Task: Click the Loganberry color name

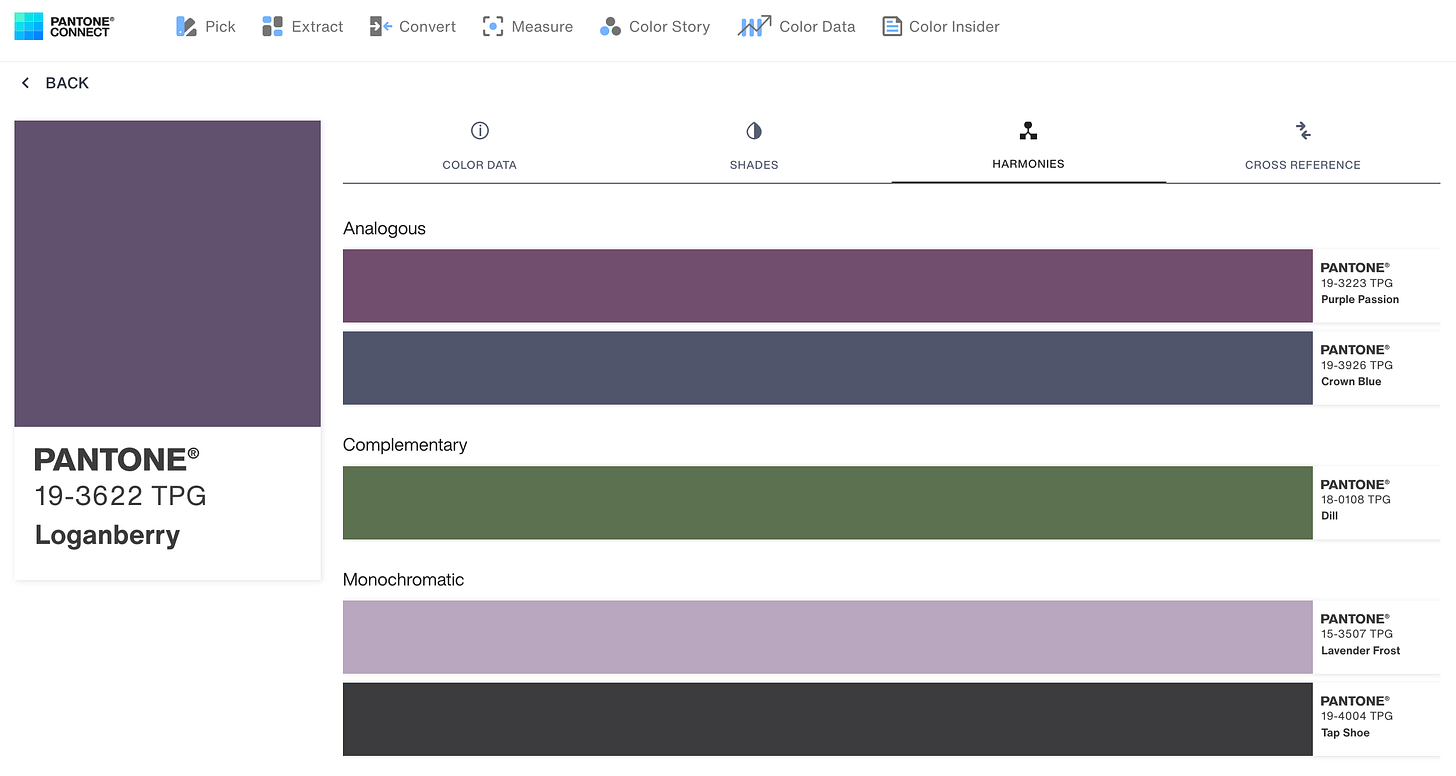Action: (x=107, y=535)
